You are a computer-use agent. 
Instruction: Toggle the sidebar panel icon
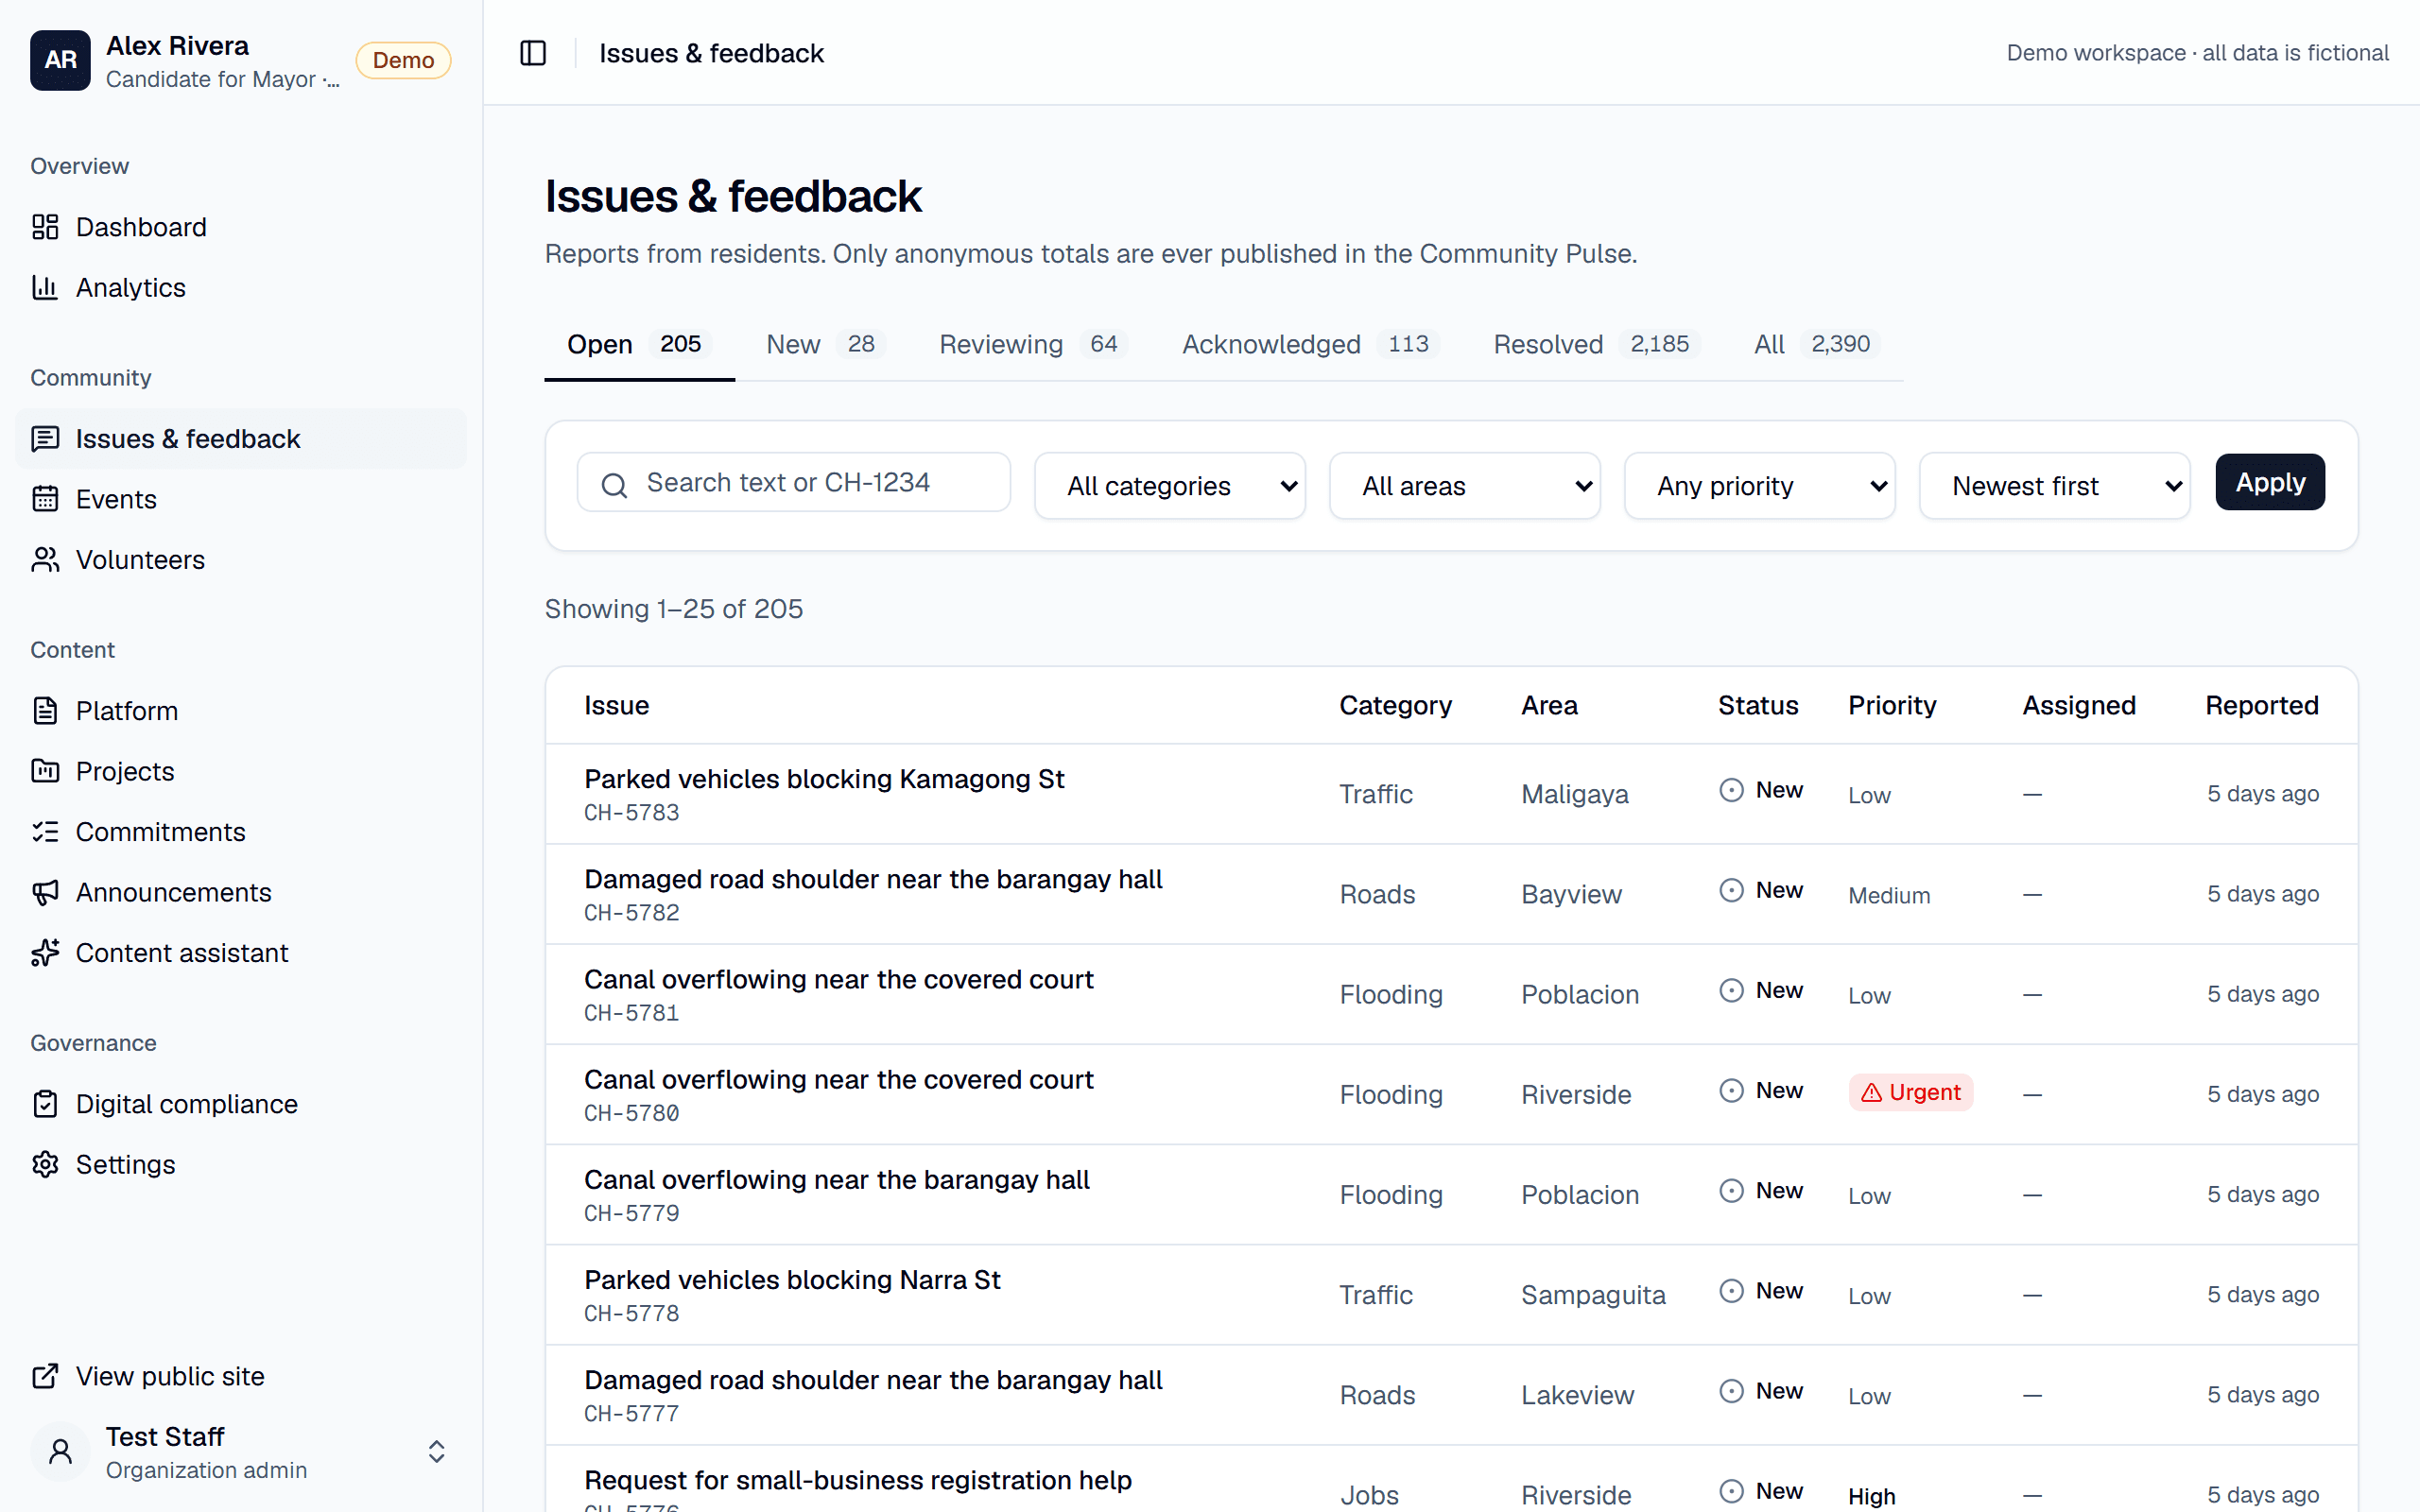(x=533, y=53)
